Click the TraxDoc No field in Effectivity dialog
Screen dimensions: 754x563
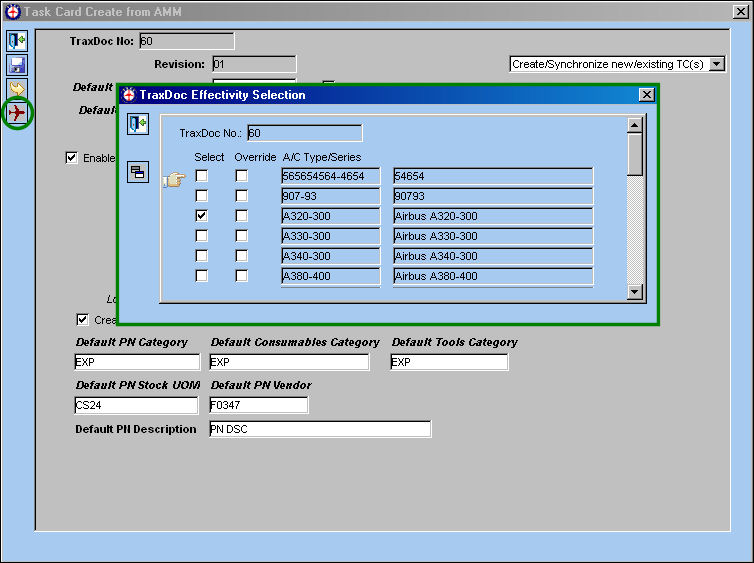coord(305,133)
